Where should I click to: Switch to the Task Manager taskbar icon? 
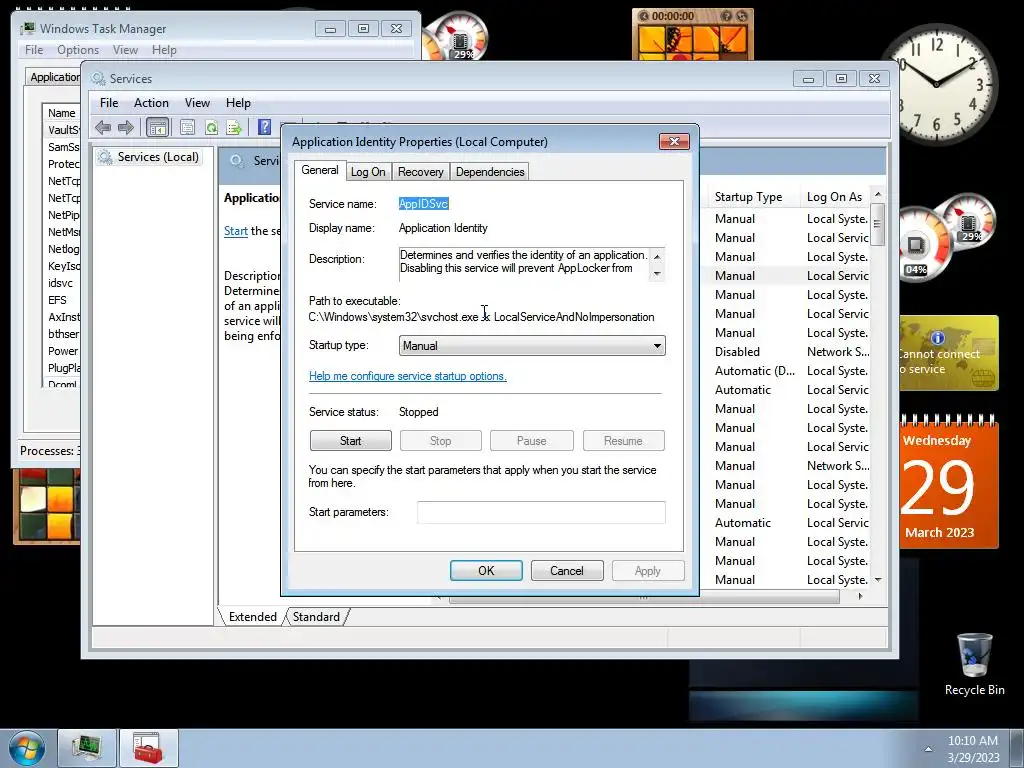click(x=87, y=748)
